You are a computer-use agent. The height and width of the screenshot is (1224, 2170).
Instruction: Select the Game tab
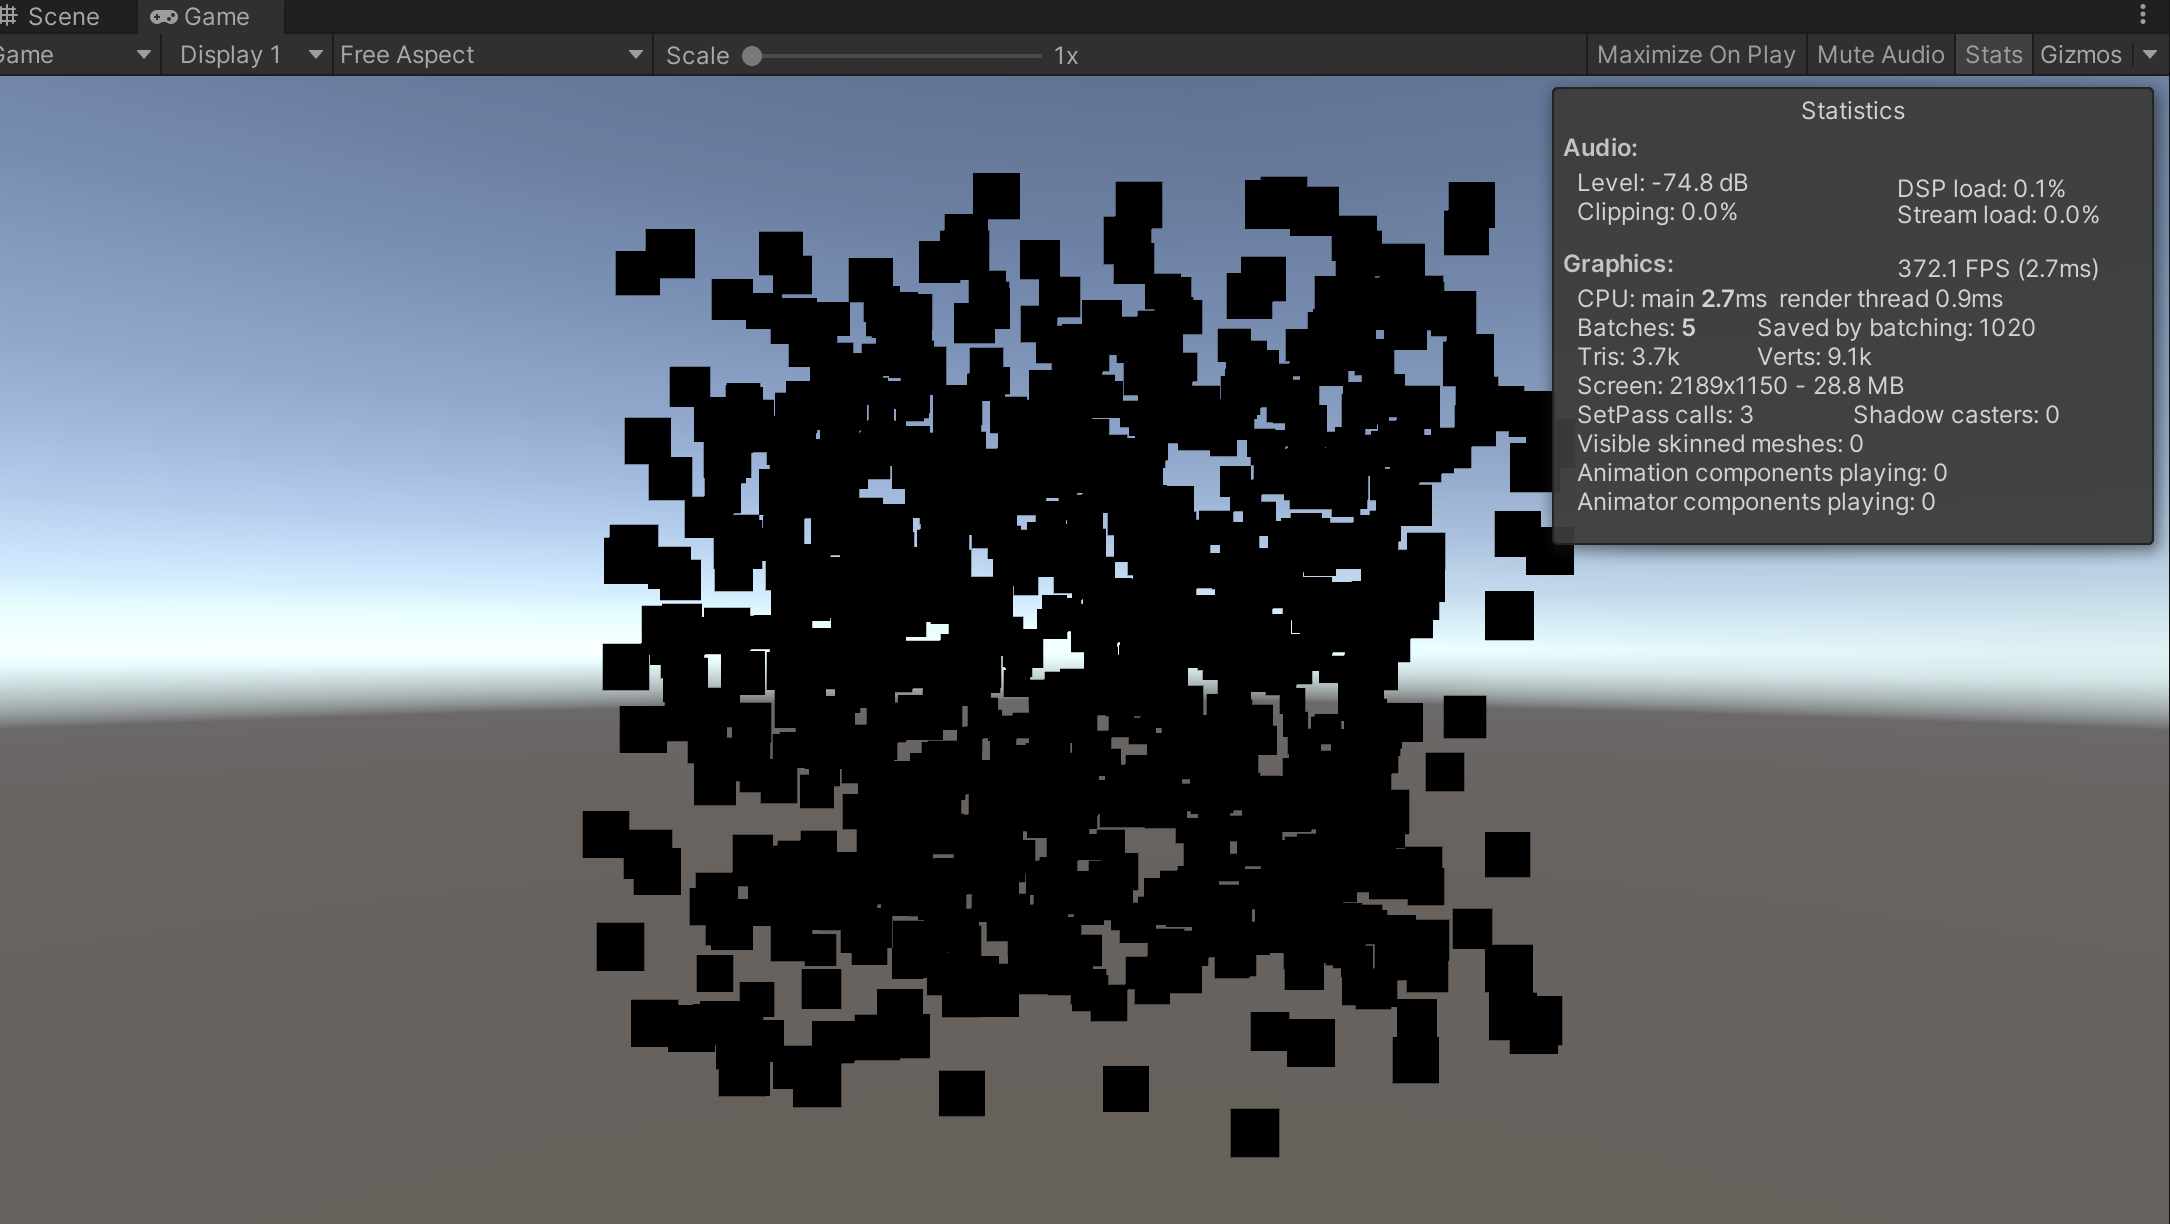point(210,16)
